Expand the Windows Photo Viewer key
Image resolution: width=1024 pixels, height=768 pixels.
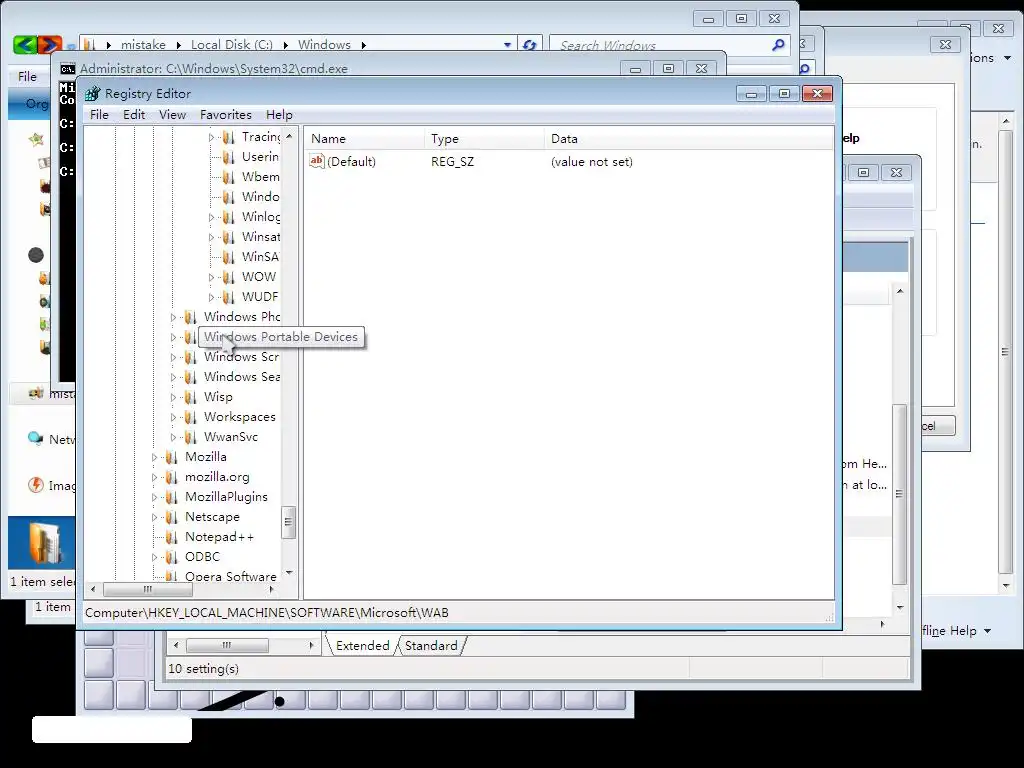[173, 317]
